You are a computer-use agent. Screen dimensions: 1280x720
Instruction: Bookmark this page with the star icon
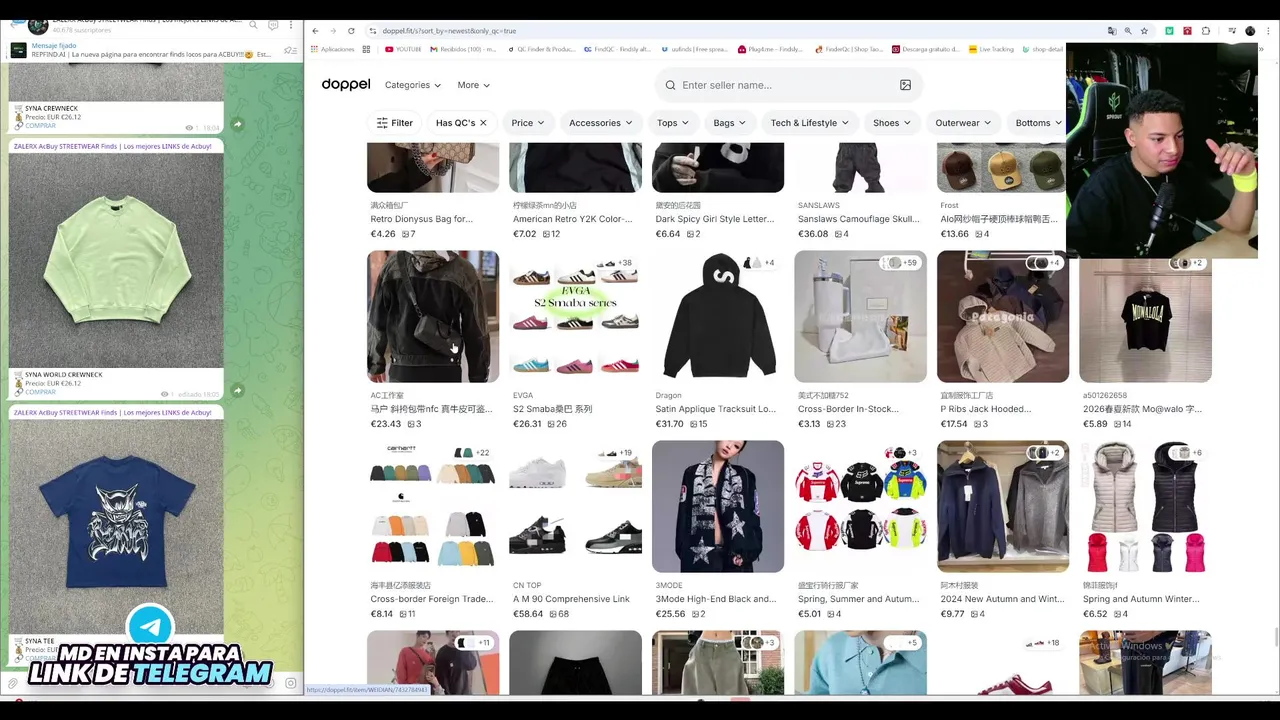1145,31
